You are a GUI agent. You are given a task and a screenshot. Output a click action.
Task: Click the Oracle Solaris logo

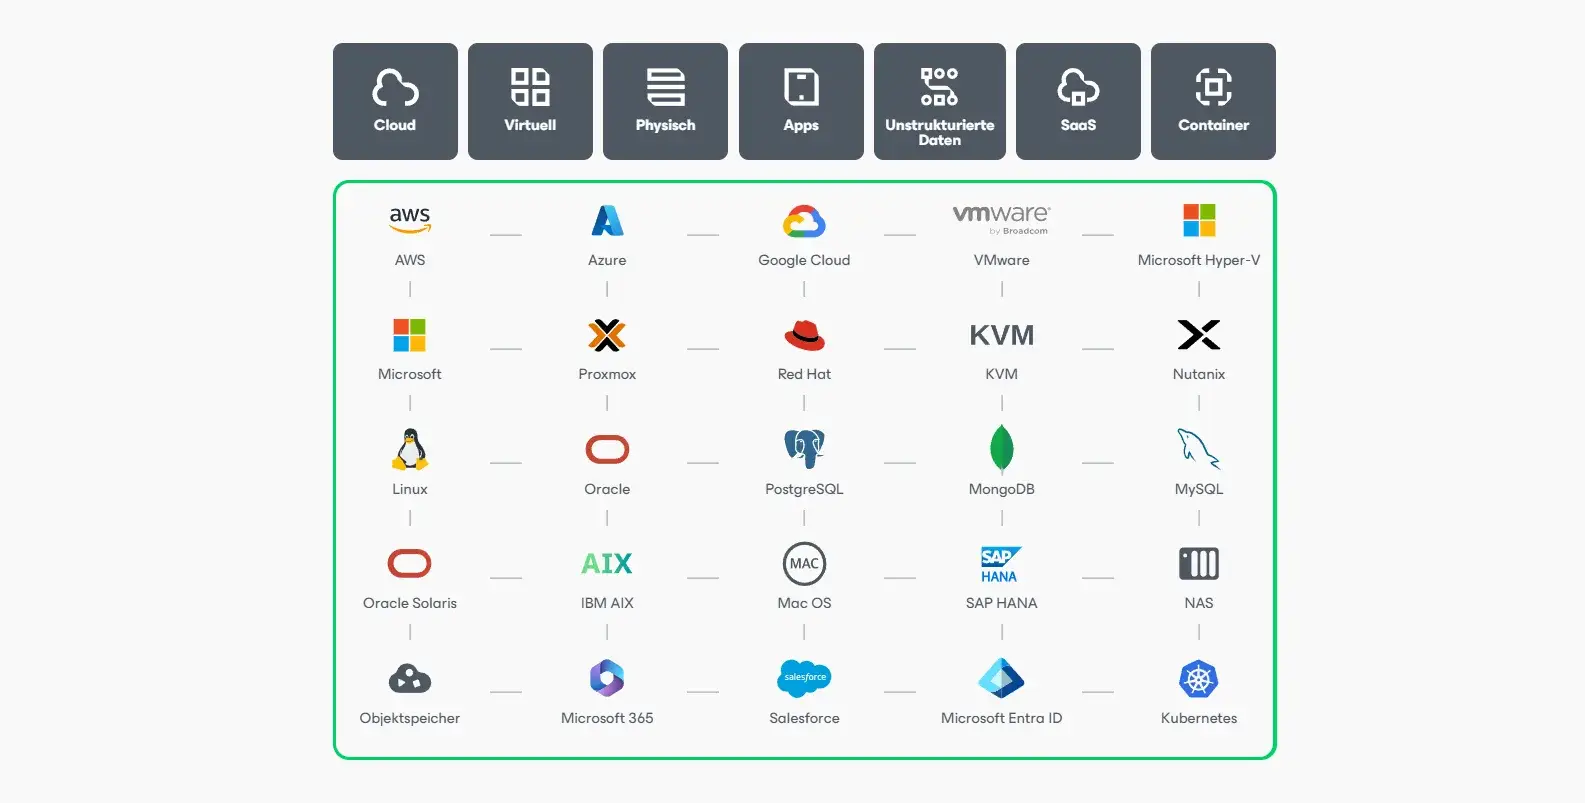pyautogui.click(x=410, y=564)
